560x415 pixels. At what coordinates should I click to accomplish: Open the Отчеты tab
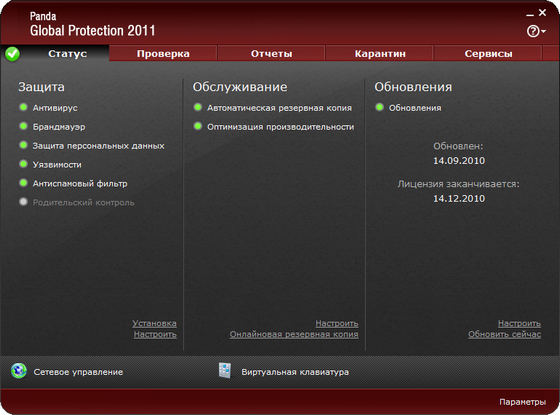click(271, 54)
